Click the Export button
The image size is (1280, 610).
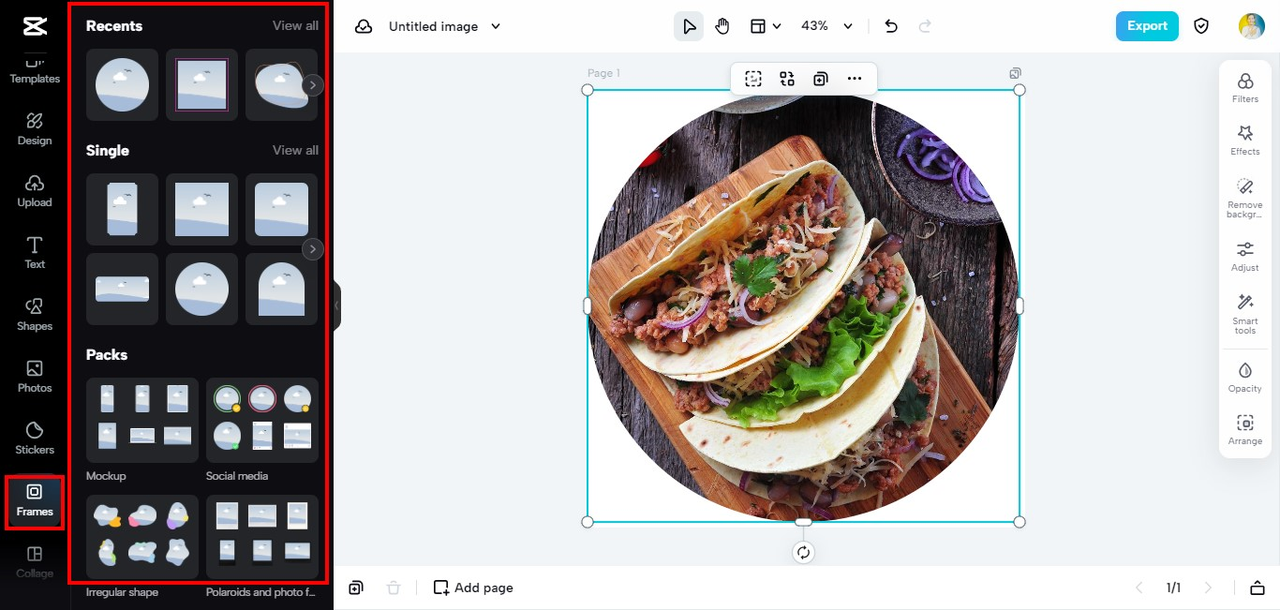pos(1147,26)
